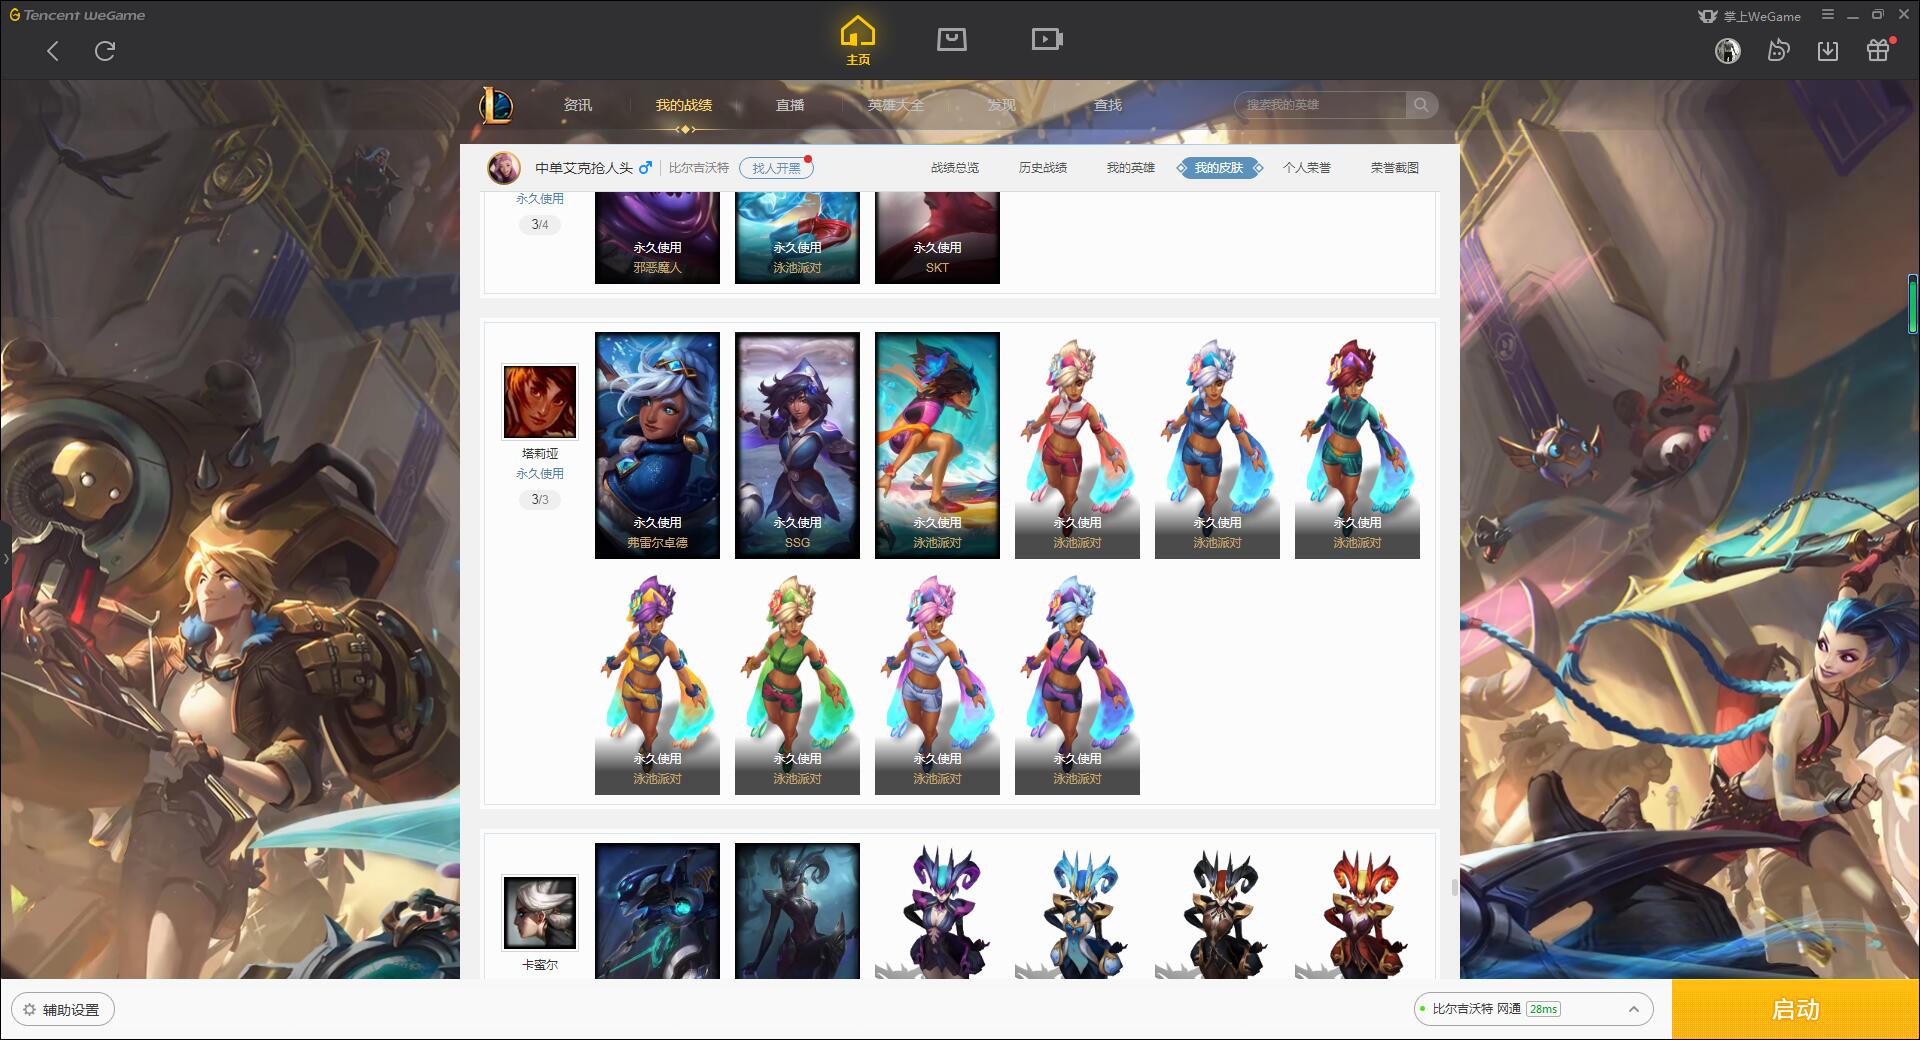1920x1040 pixels.
Task: Click the 启动 launch button
Action: pos(1796,1009)
